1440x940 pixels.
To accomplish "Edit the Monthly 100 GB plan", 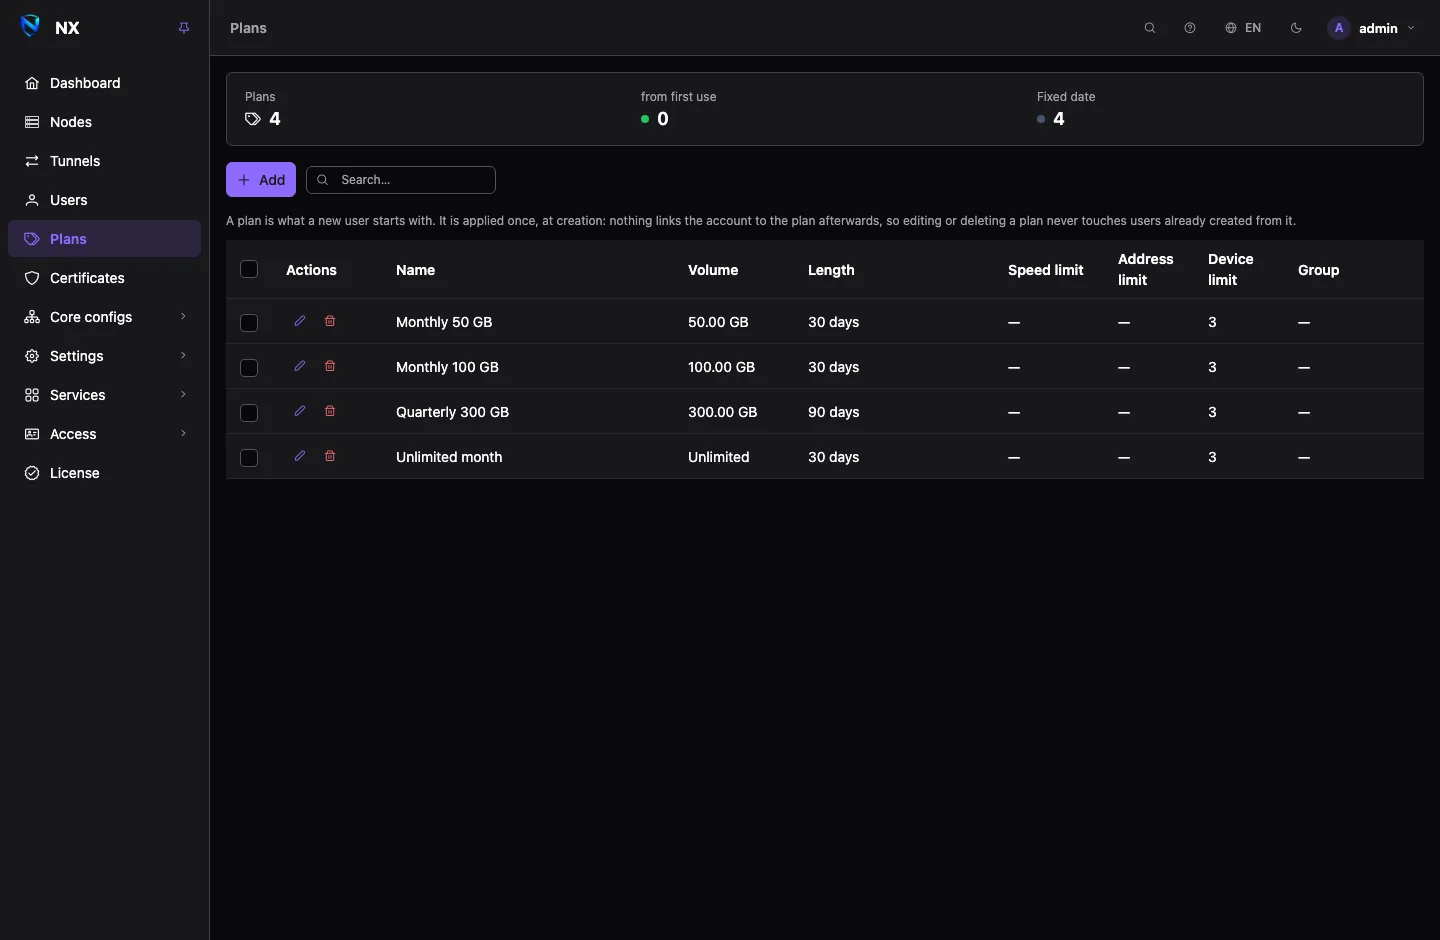I will tap(300, 366).
